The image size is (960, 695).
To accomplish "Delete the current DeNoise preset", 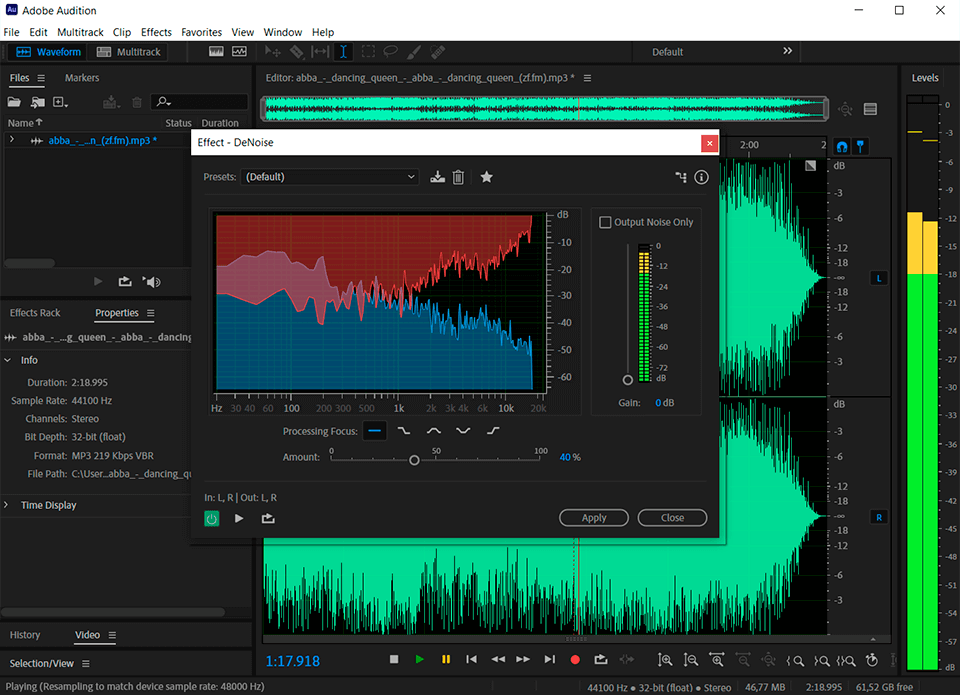I will [x=459, y=176].
